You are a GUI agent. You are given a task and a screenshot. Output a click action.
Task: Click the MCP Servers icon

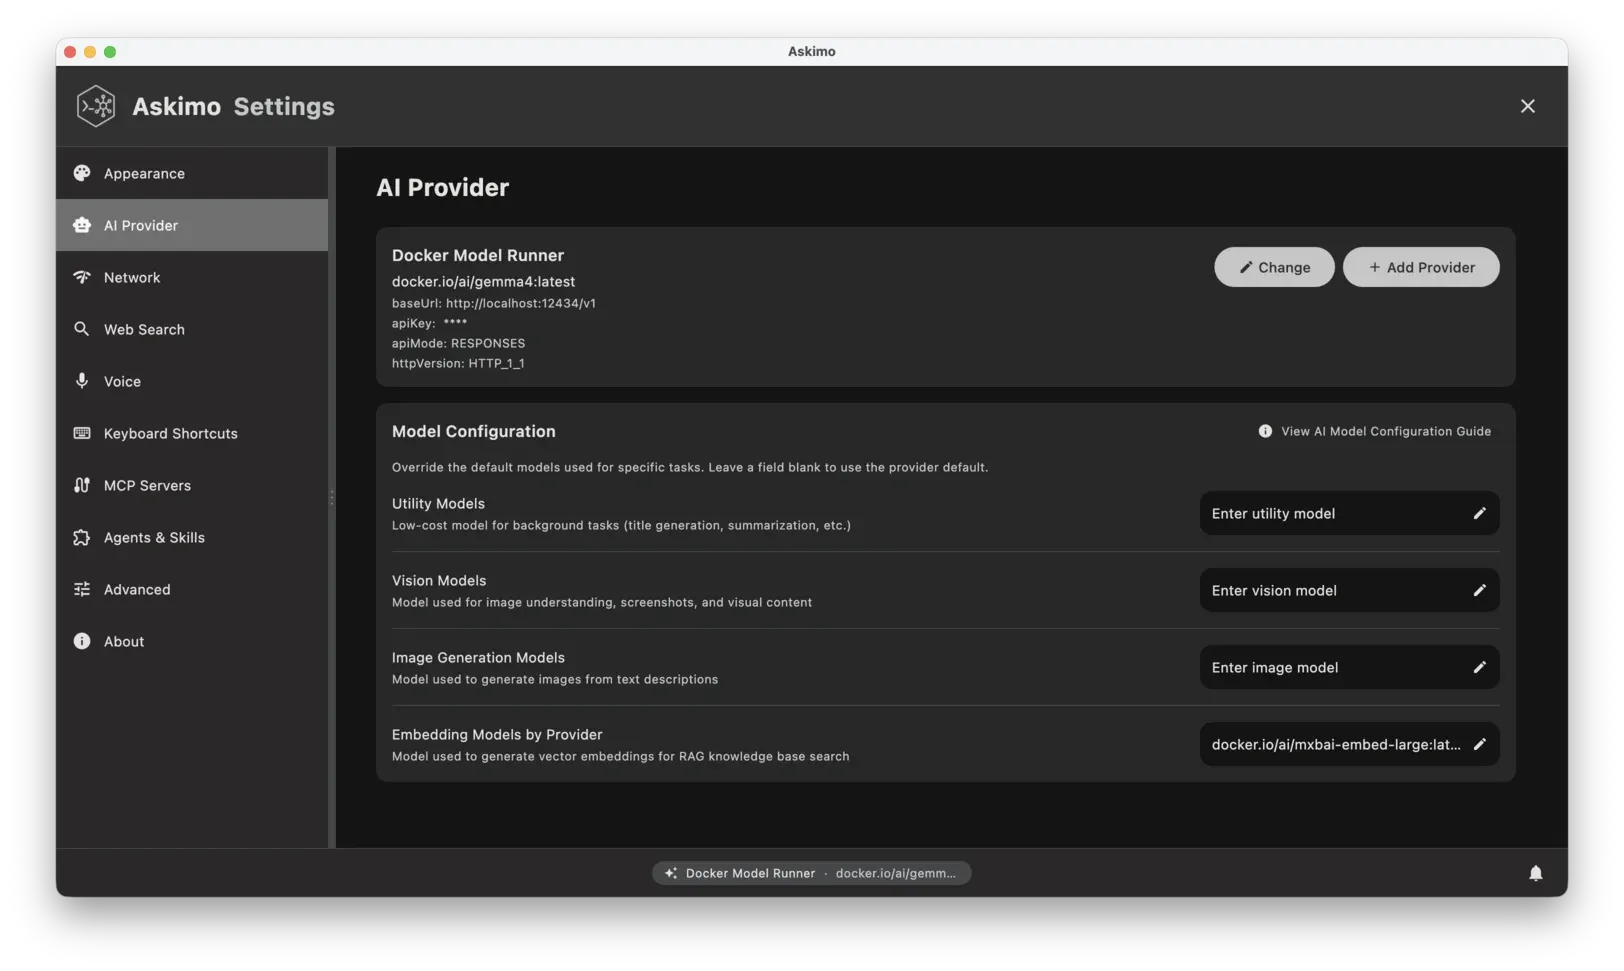tap(82, 485)
